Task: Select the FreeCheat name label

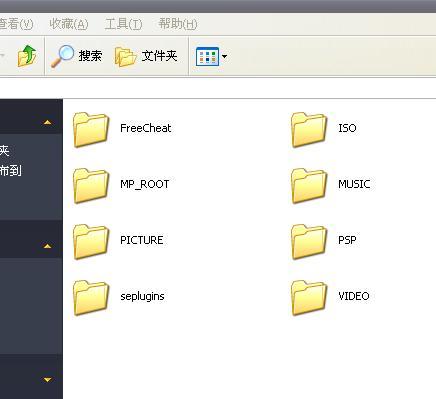Action: (x=146, y=128)
